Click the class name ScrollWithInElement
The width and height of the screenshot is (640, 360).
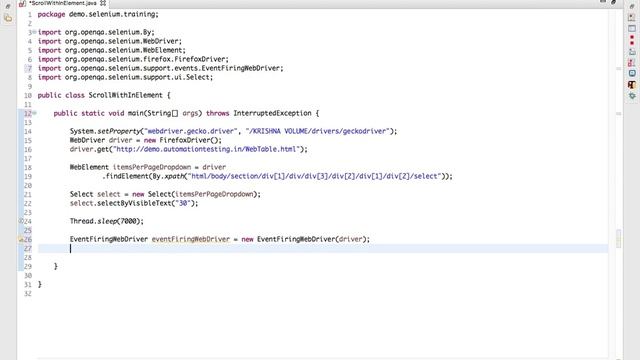tap(125, 95)
